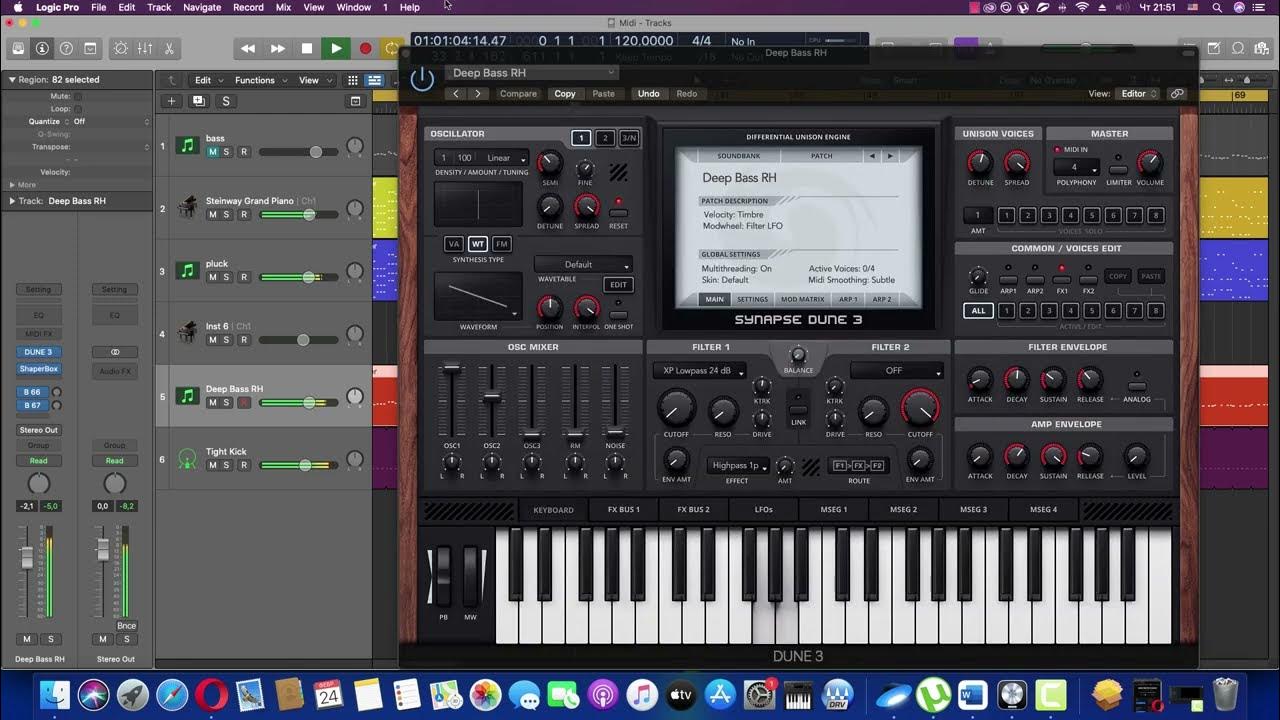This screenshot has width=1280, height=720.
Task: Select previous patch arrow in DUNE display
Action: coord(872,156)
